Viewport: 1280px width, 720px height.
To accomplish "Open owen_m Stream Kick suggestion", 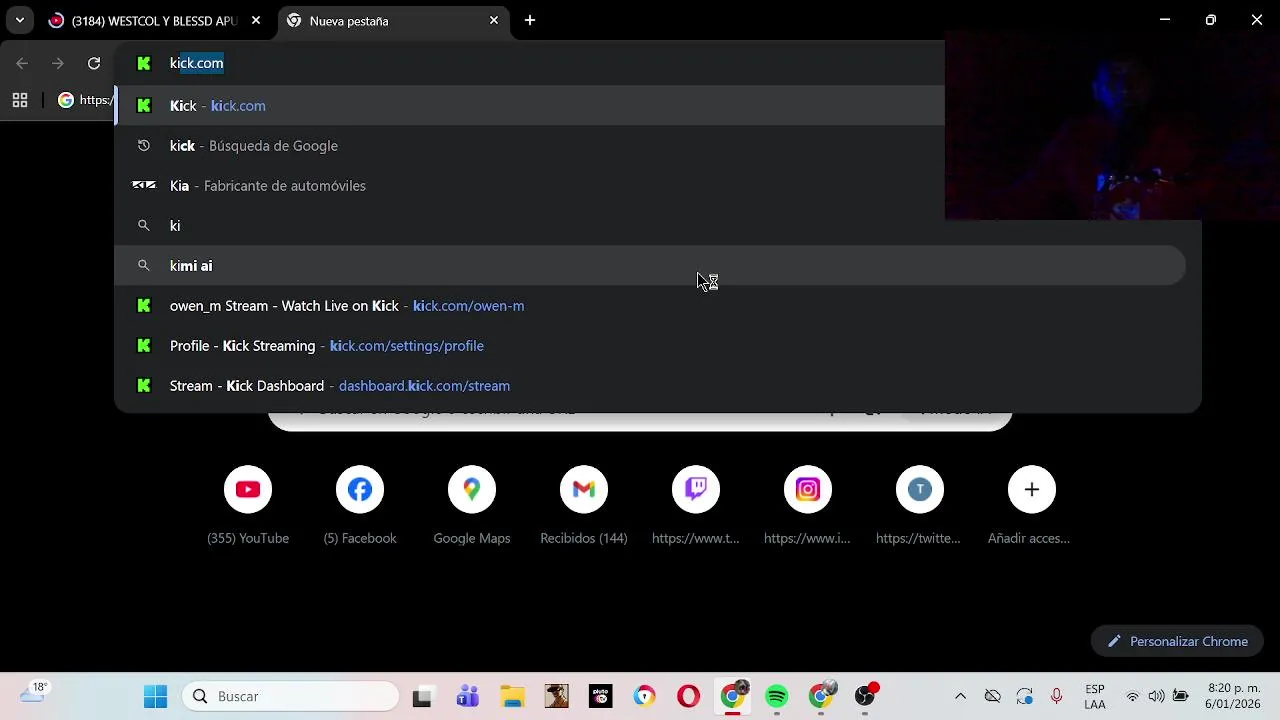I will tap(650, 306).
